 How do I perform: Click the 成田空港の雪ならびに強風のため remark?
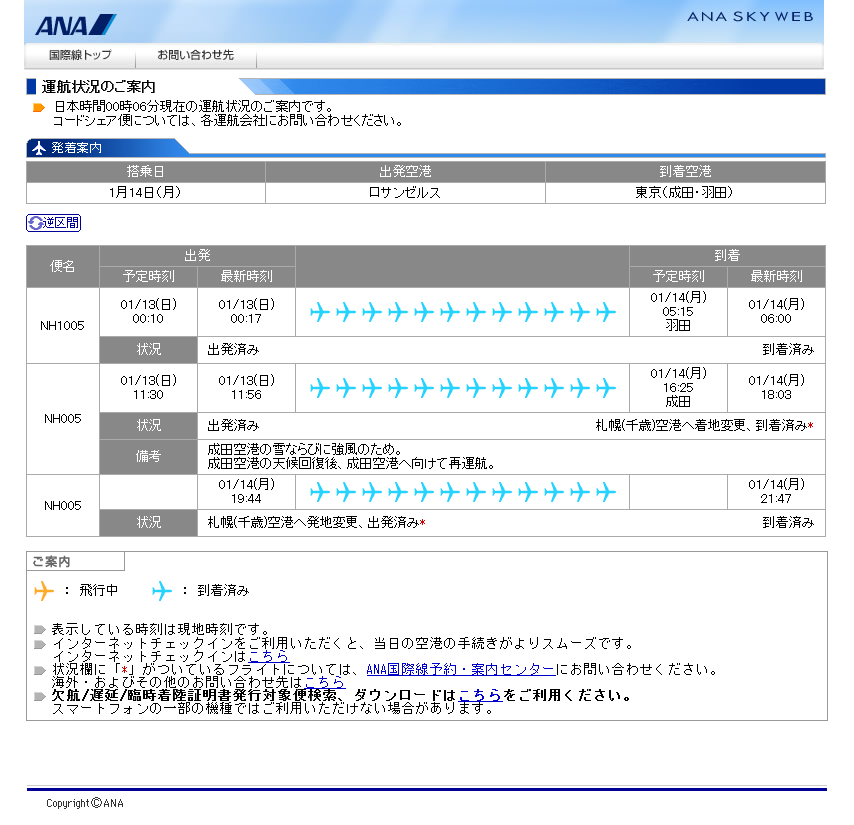click(x=305, y=449)
